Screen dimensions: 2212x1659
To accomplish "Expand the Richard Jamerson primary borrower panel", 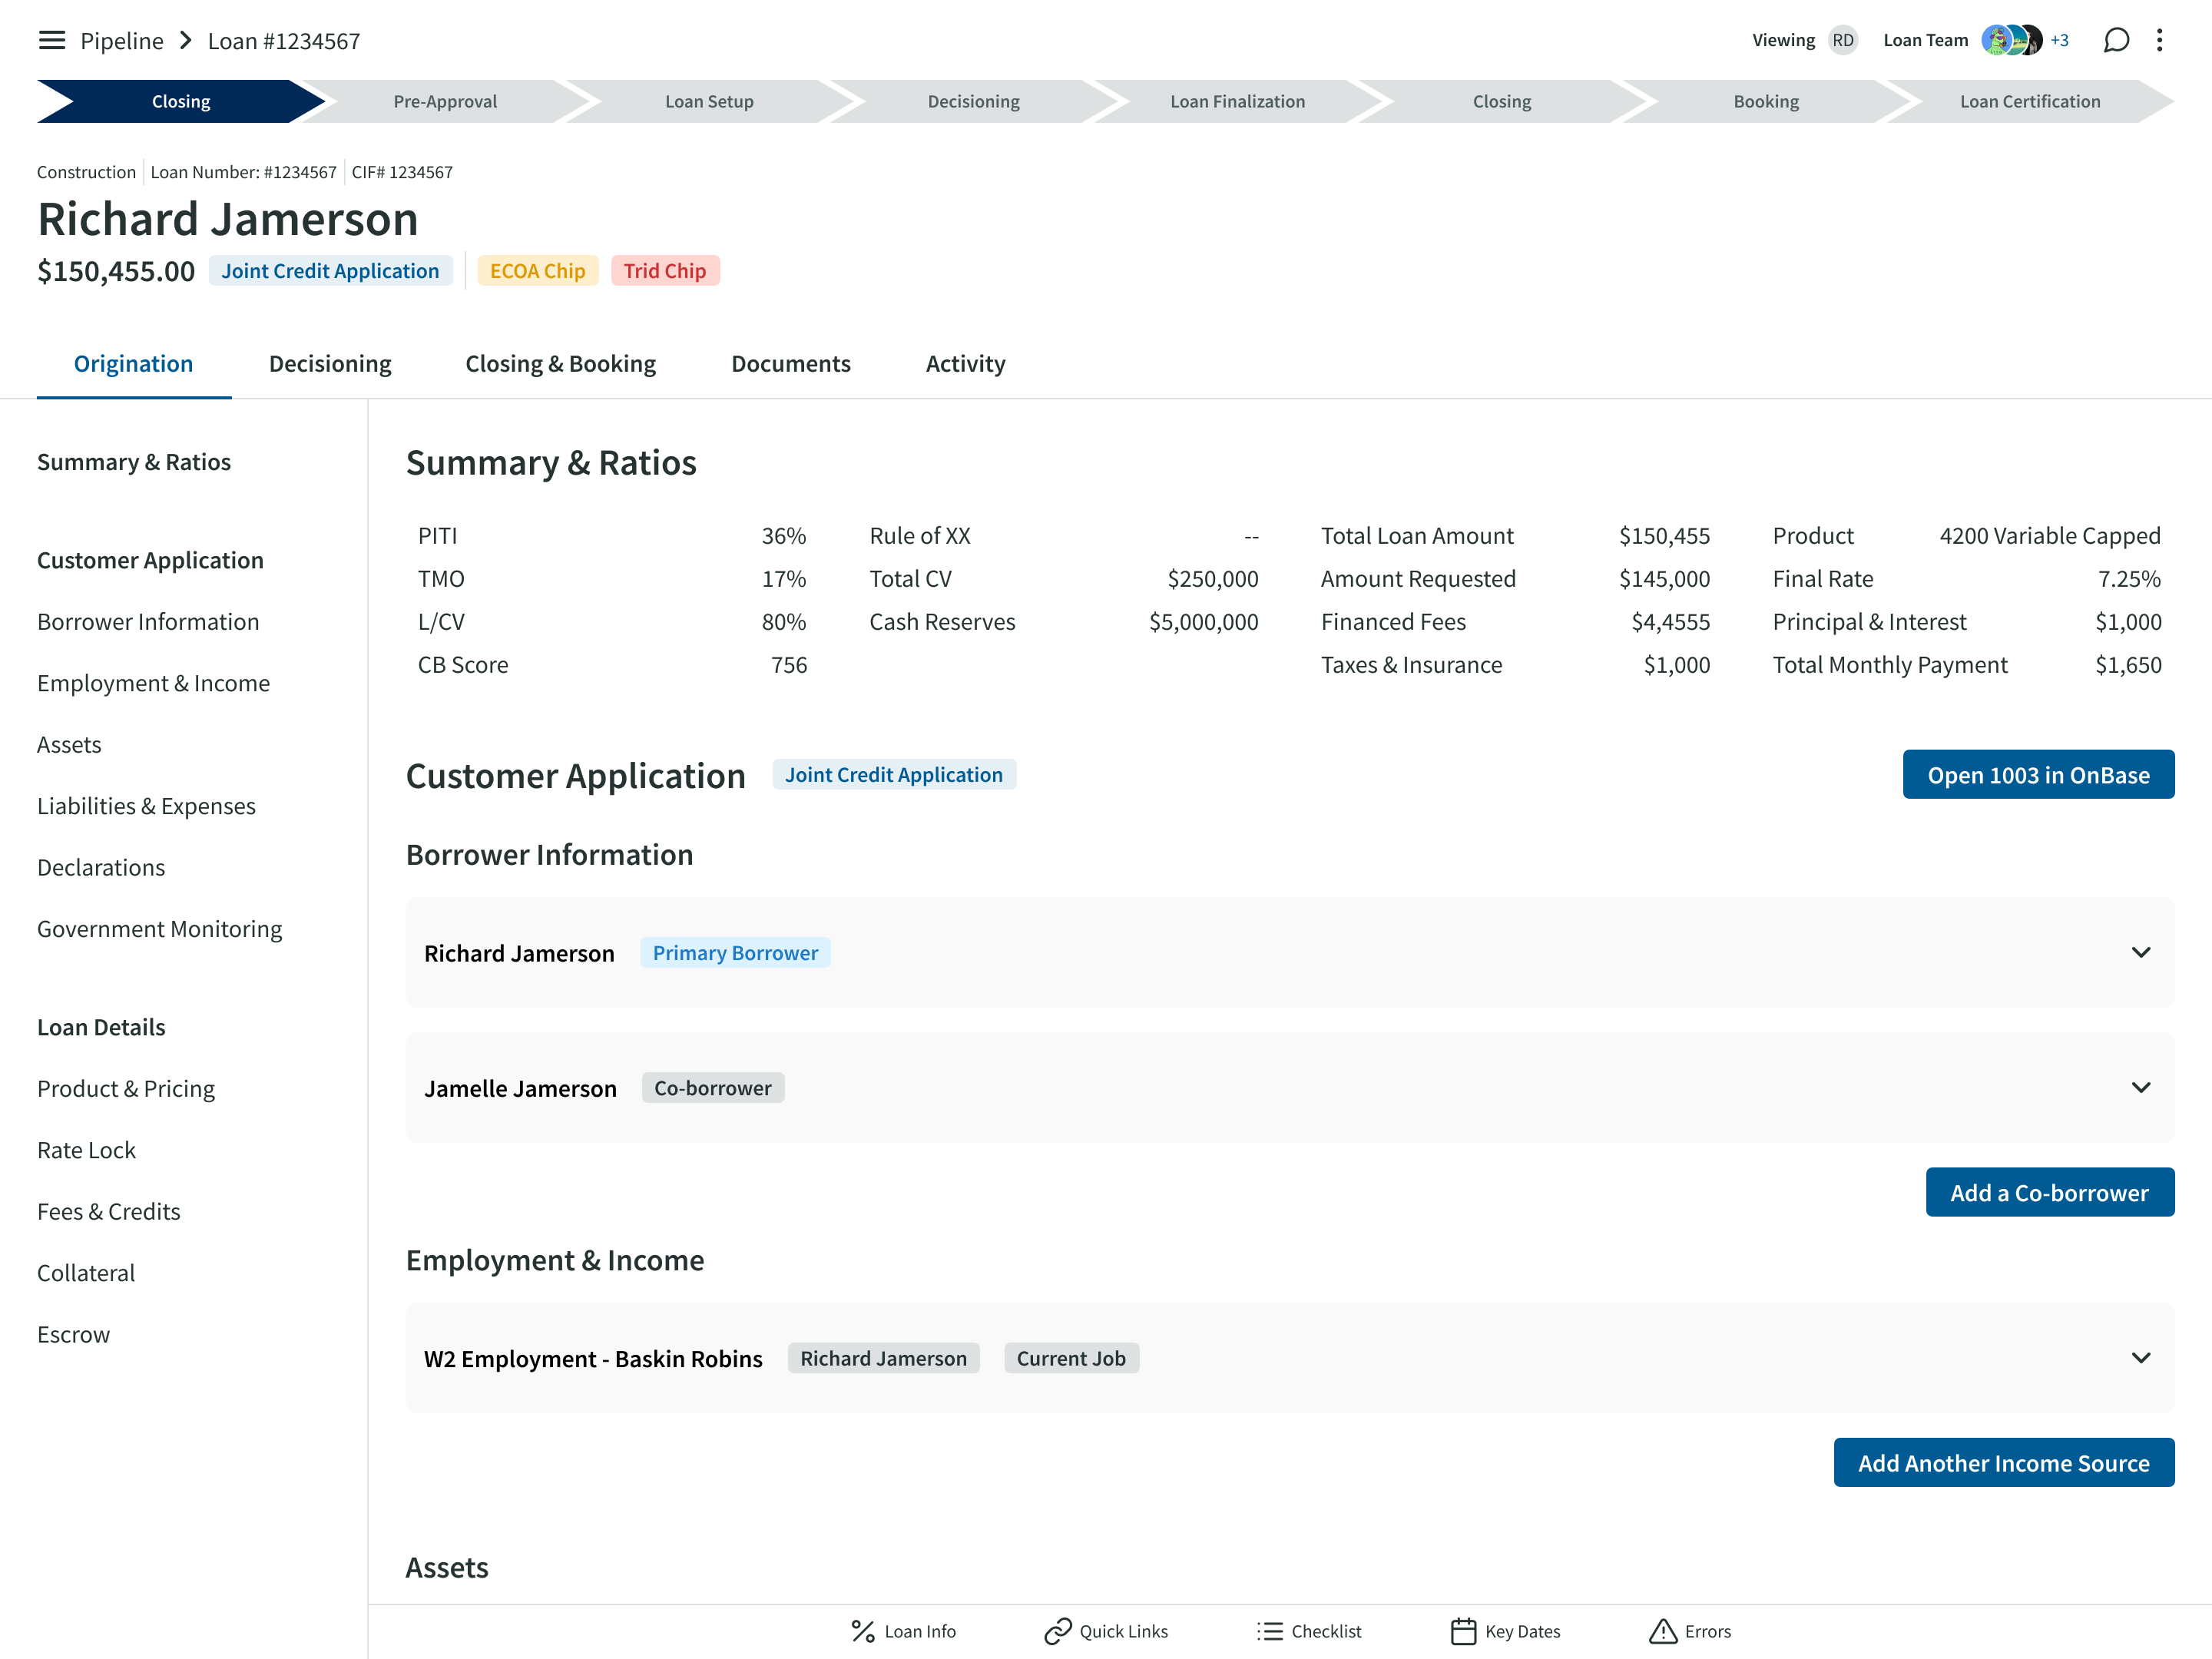I will tap(2140, 952).
